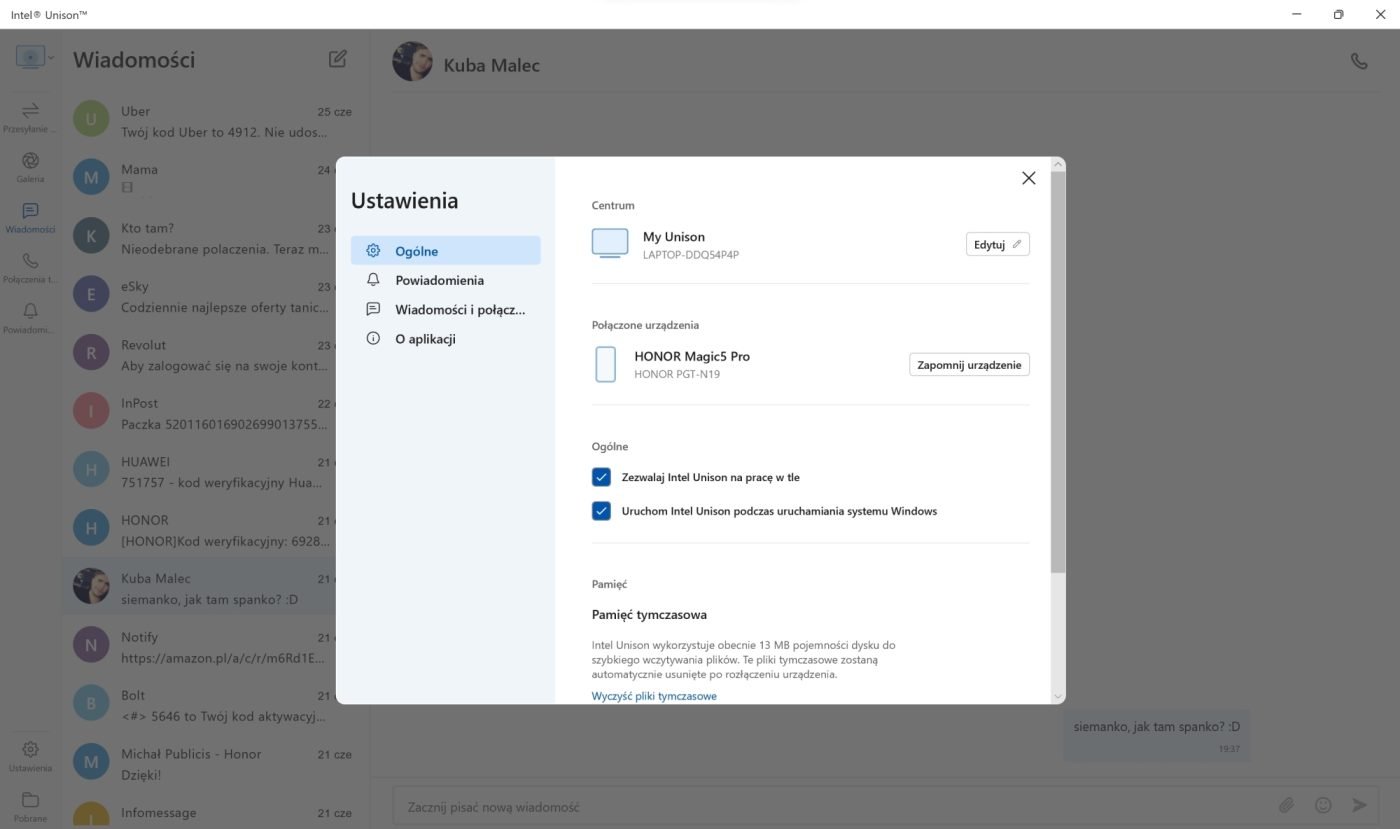Viewport: 1400px width, 829px height.
Task: Open the Powiadomienia bell sidebar icon
Action: point(30,311)
